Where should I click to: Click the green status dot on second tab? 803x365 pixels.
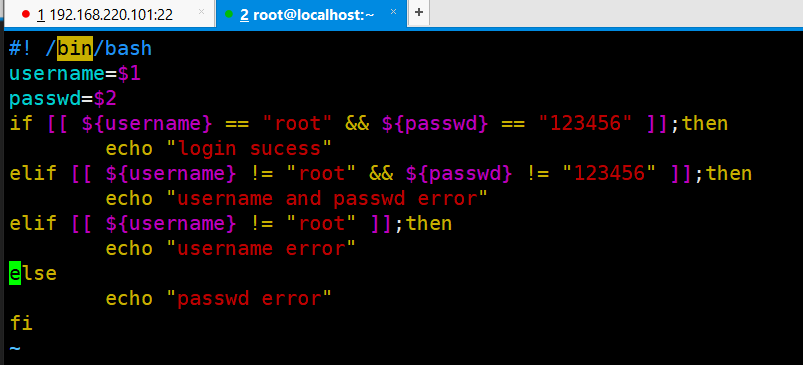click(x=229, y=14)
